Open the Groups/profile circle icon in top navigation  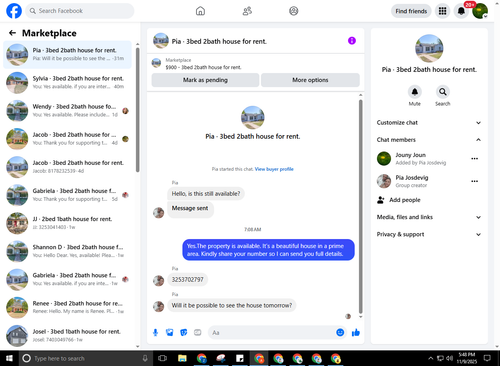(294, 11)
